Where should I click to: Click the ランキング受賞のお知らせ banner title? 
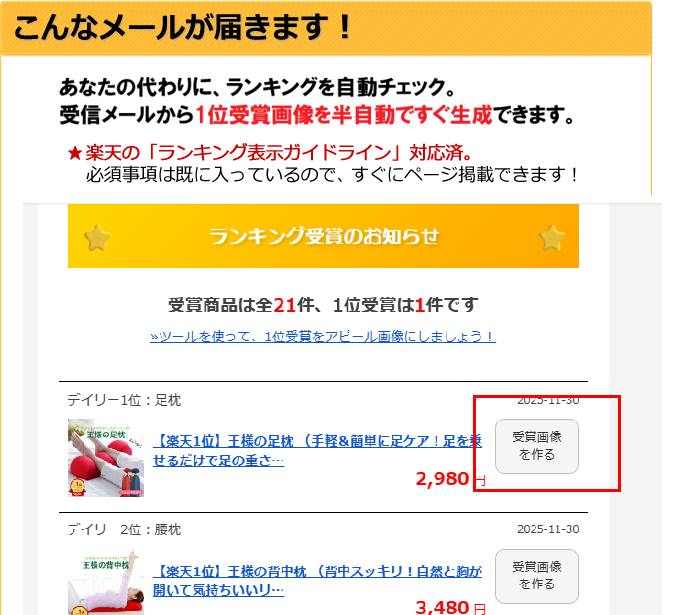tap(324, 236)
